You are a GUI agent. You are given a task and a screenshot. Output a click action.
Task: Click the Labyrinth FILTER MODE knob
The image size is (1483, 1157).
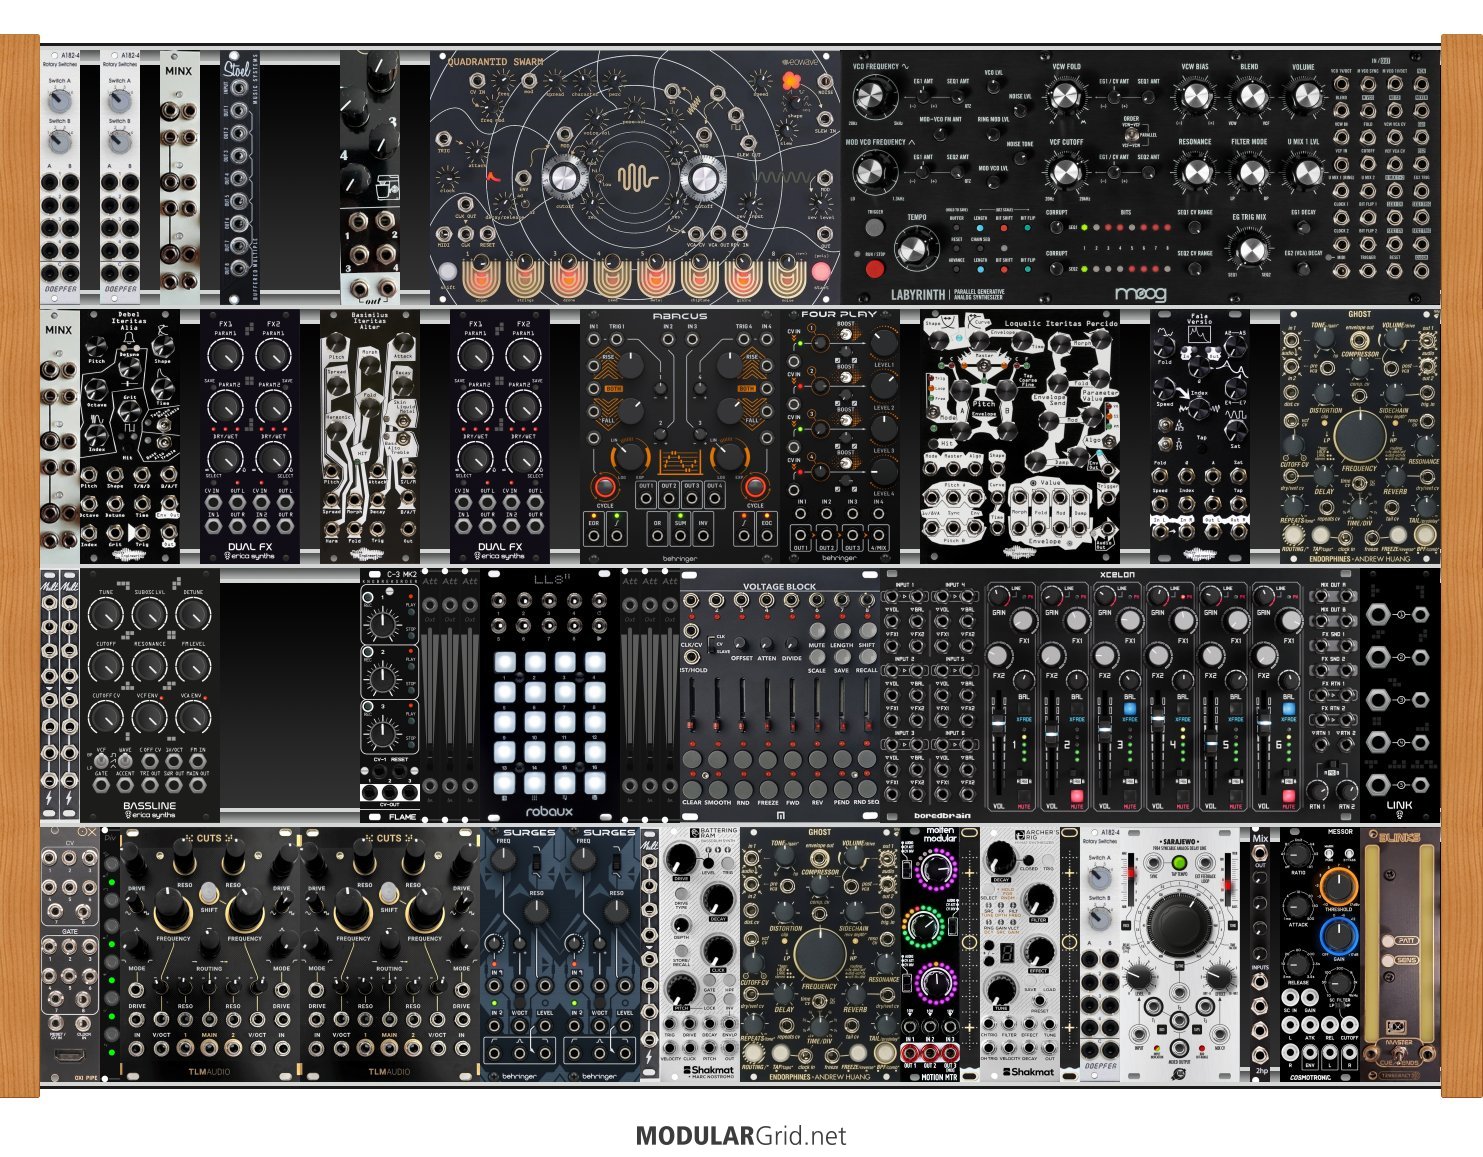tap(1249, 172)
